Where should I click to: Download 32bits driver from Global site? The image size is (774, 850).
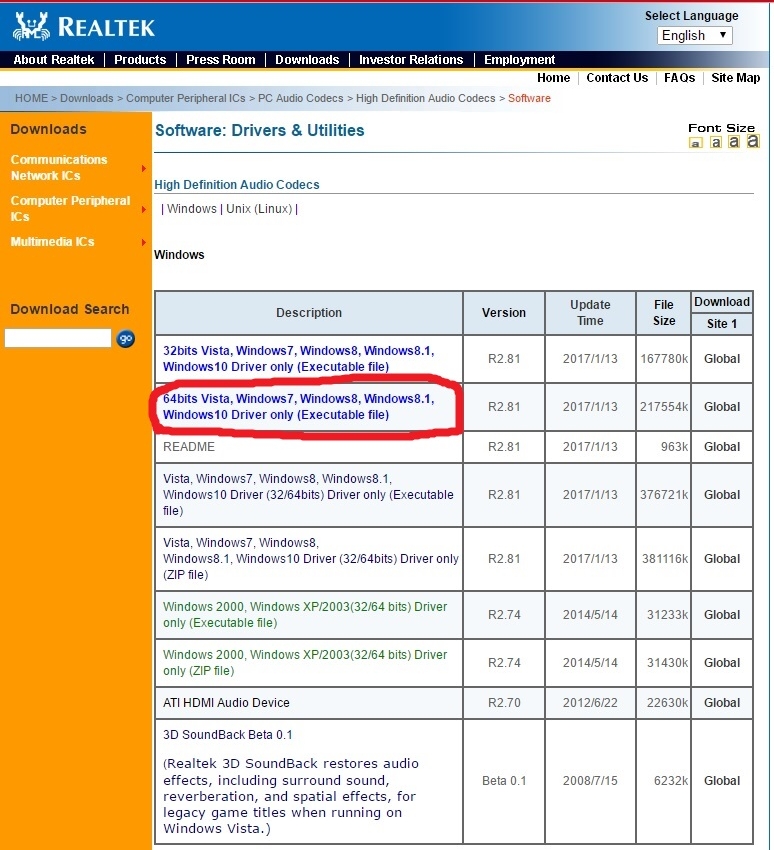click(721, 359)
